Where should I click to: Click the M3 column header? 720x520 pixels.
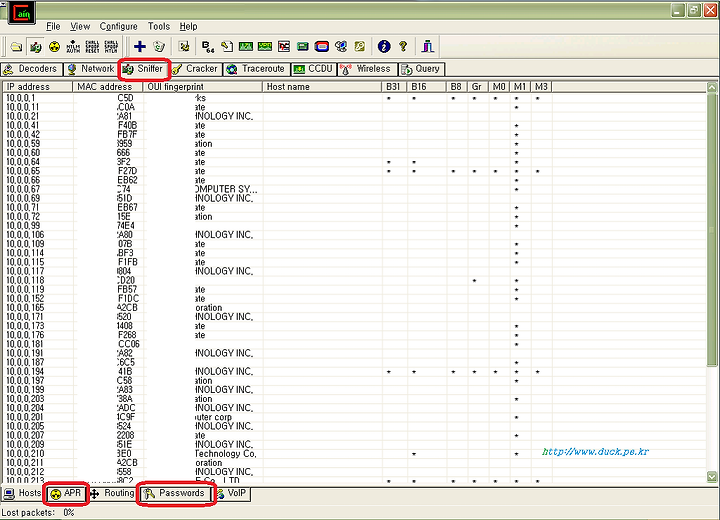coord(541,87)
